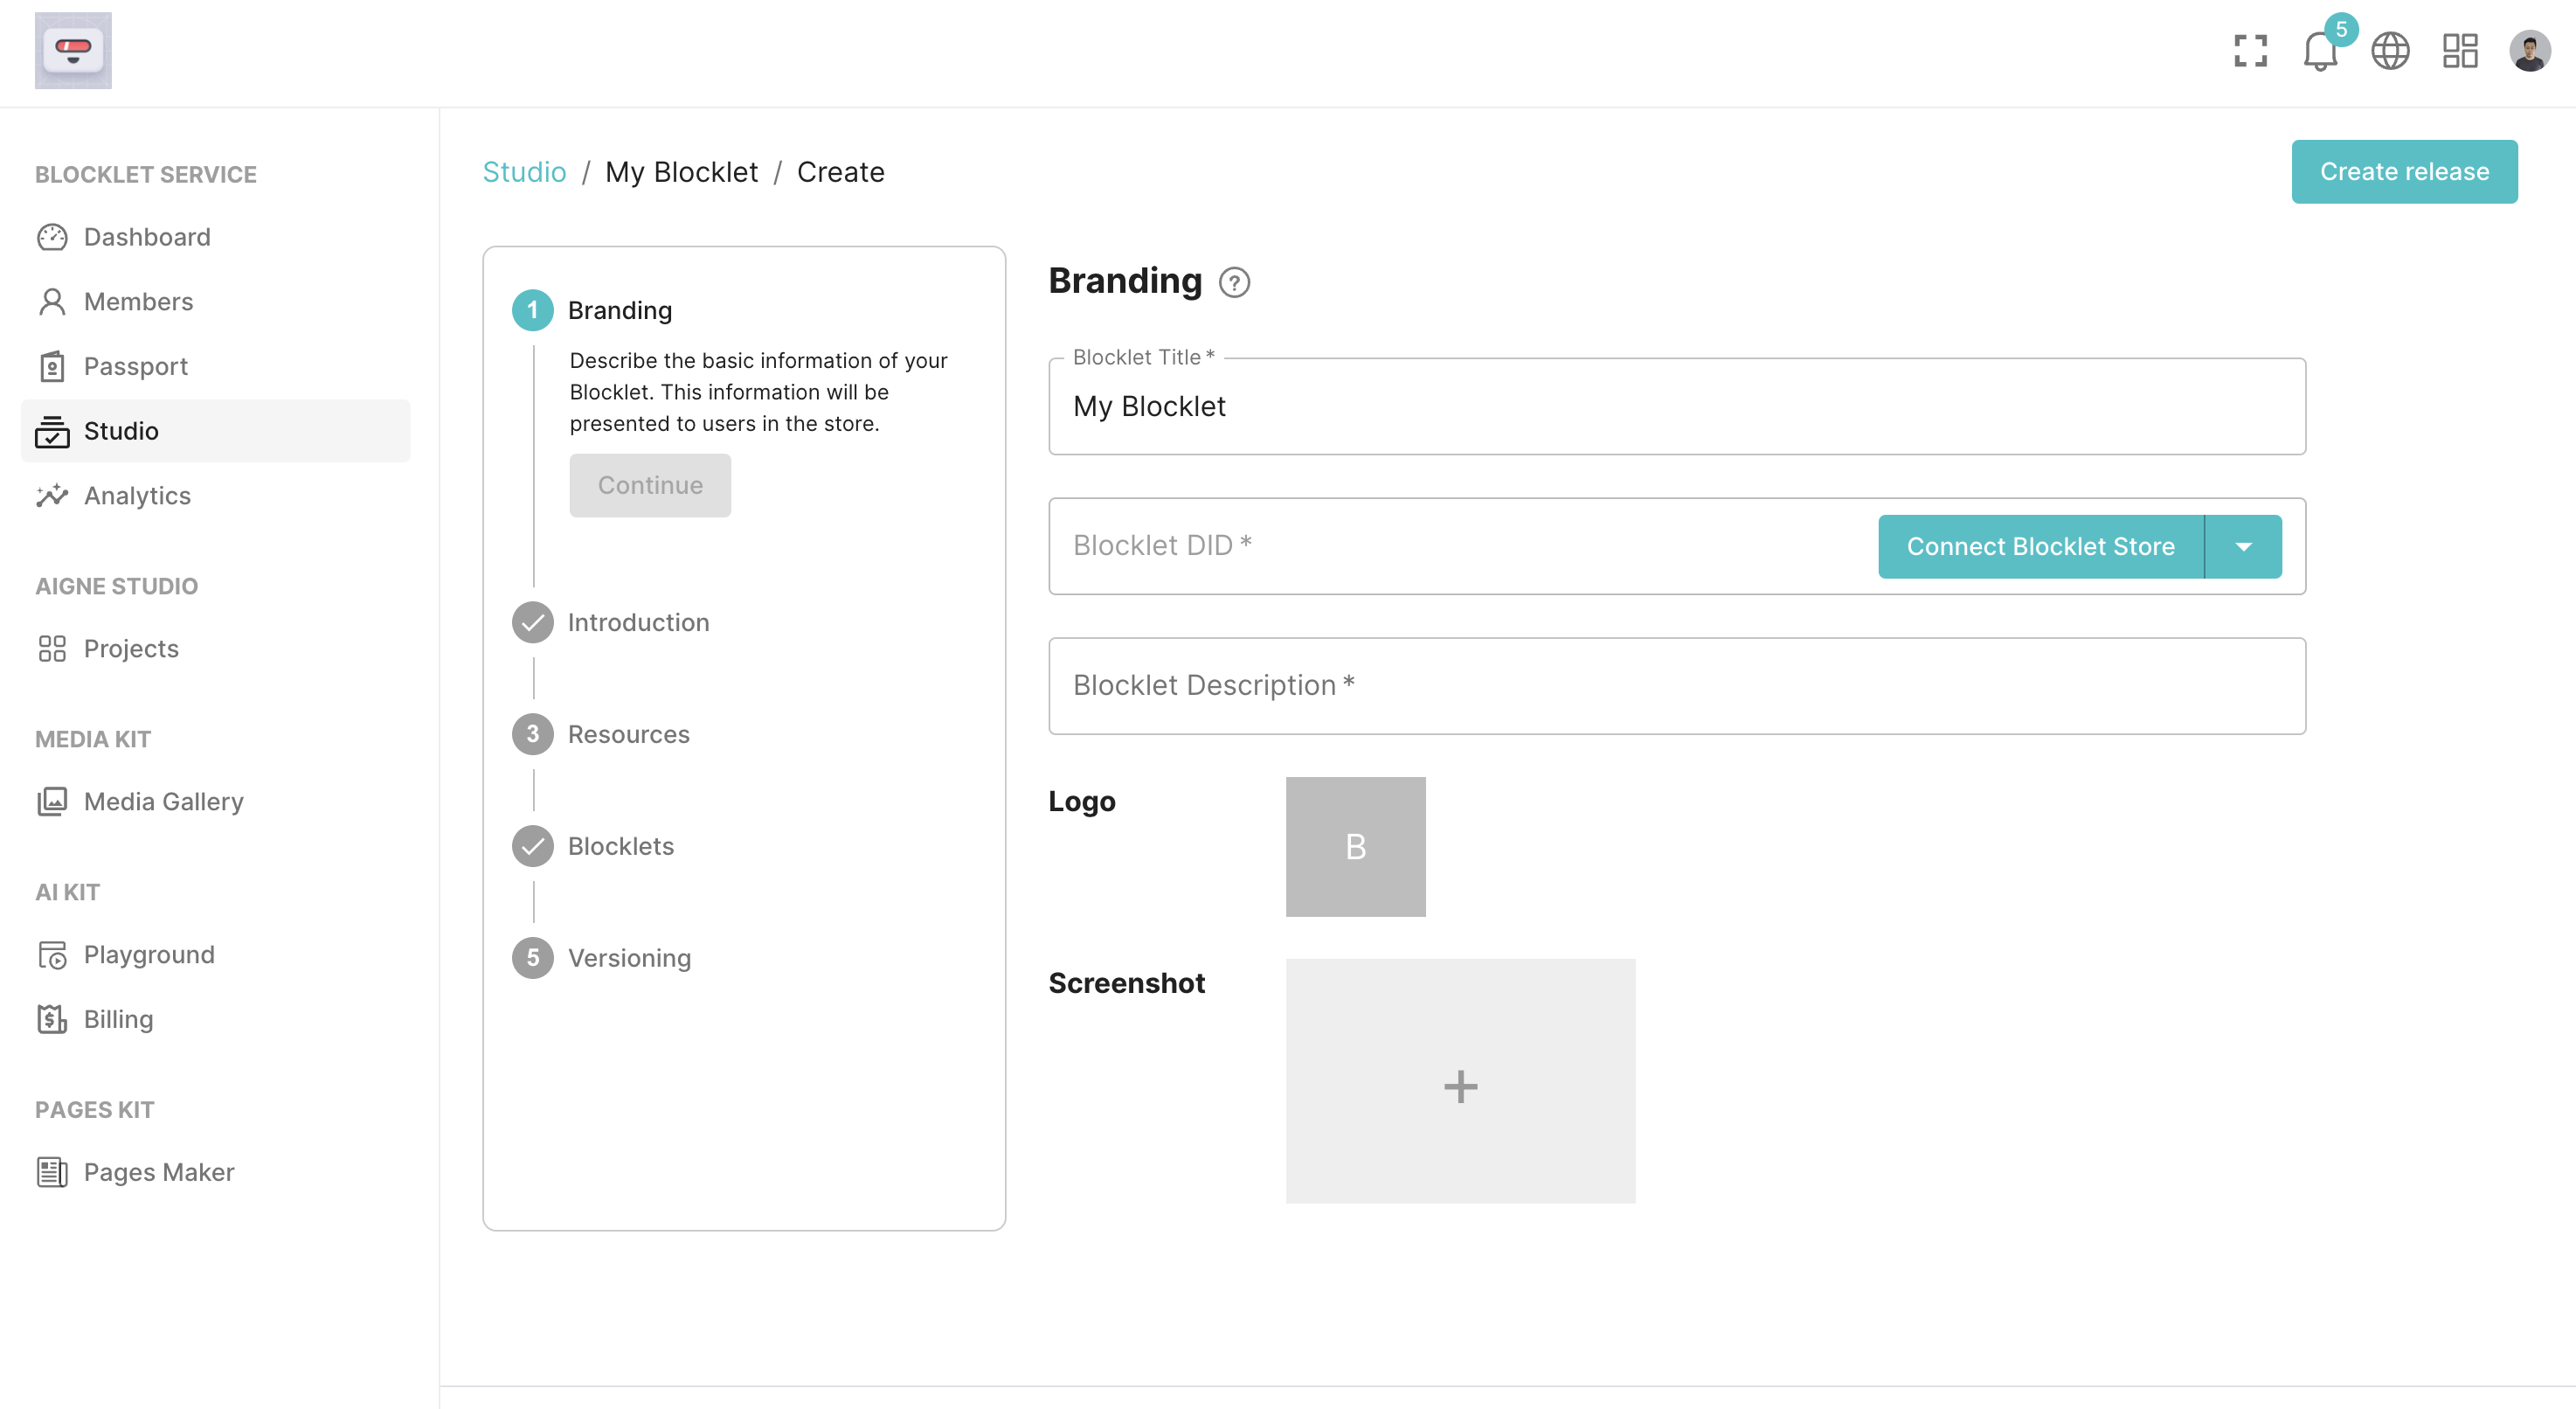This screenshot has width=2576, height=1409.
Task: Click the app logo in header
Action: click(x=73, y=51)
